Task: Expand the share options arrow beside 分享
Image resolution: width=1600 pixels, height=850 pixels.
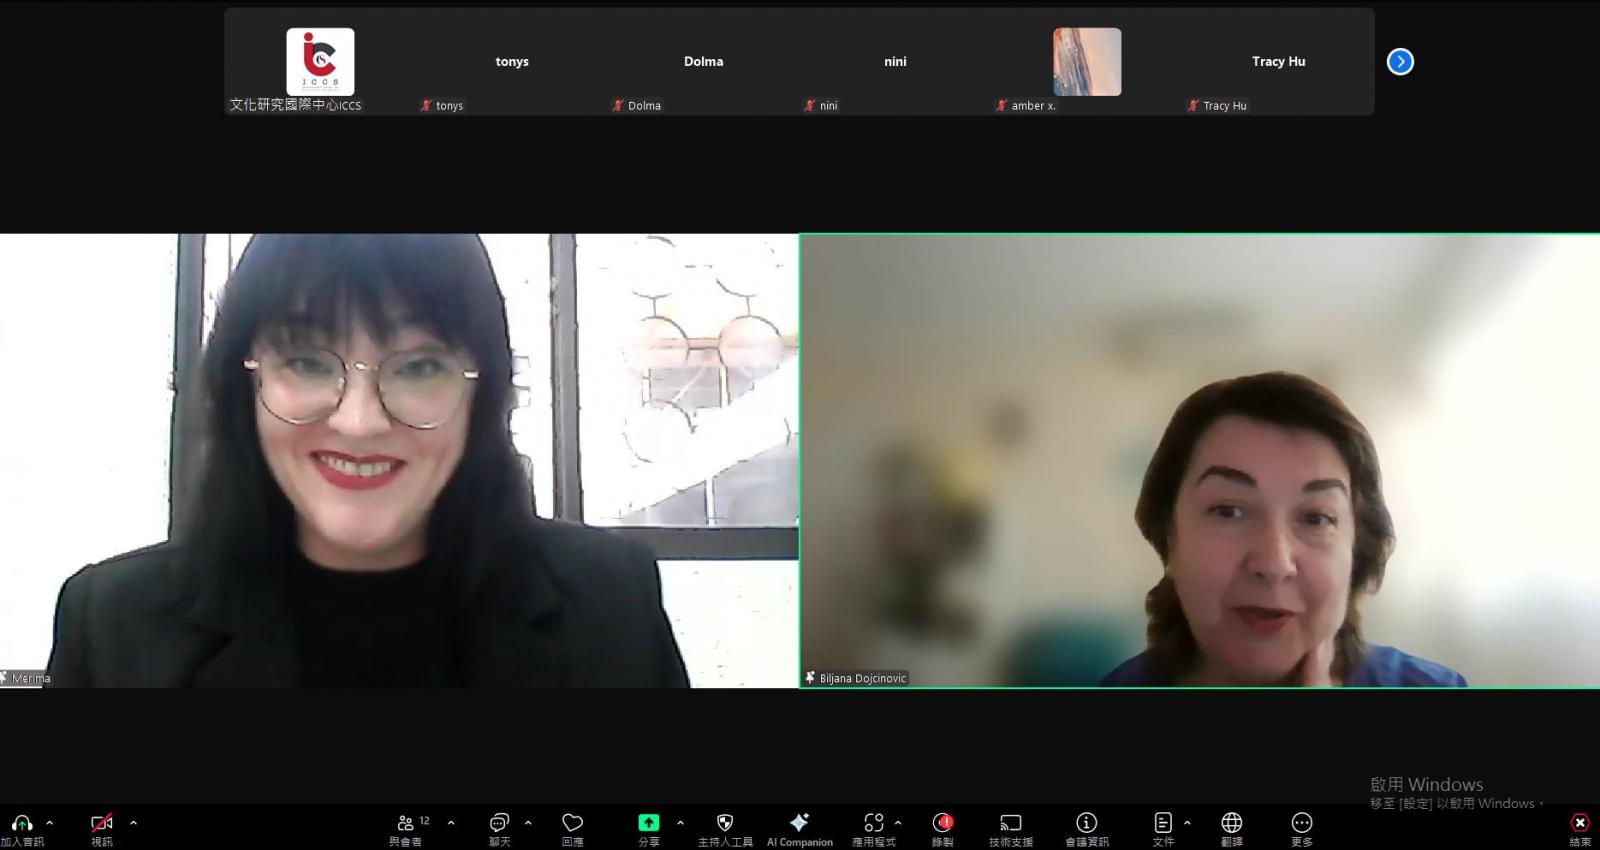Action: pos(680,823)
